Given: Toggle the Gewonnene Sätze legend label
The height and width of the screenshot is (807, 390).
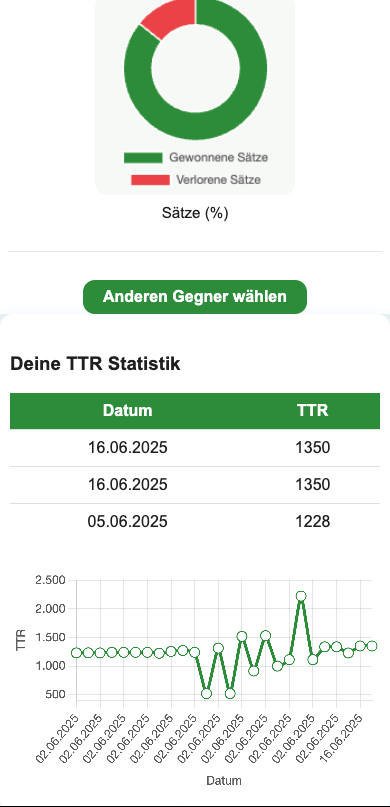Looking at the screenshot, I should pyautogui.click(x=219, y=157).
